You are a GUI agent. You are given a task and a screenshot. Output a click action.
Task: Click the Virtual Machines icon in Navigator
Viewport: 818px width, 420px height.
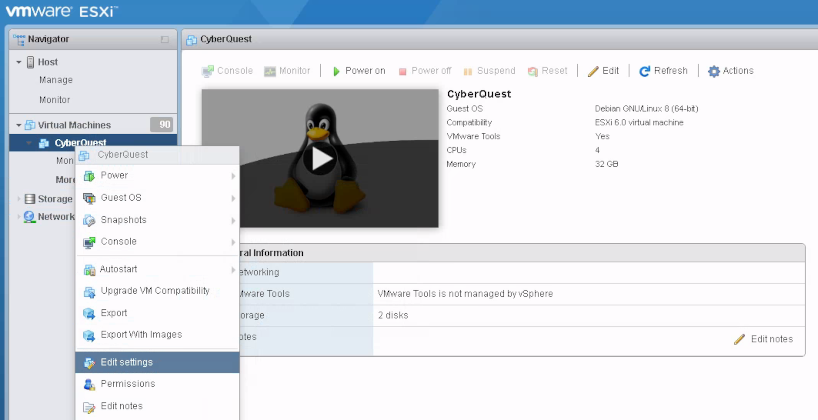coord(30,125)
